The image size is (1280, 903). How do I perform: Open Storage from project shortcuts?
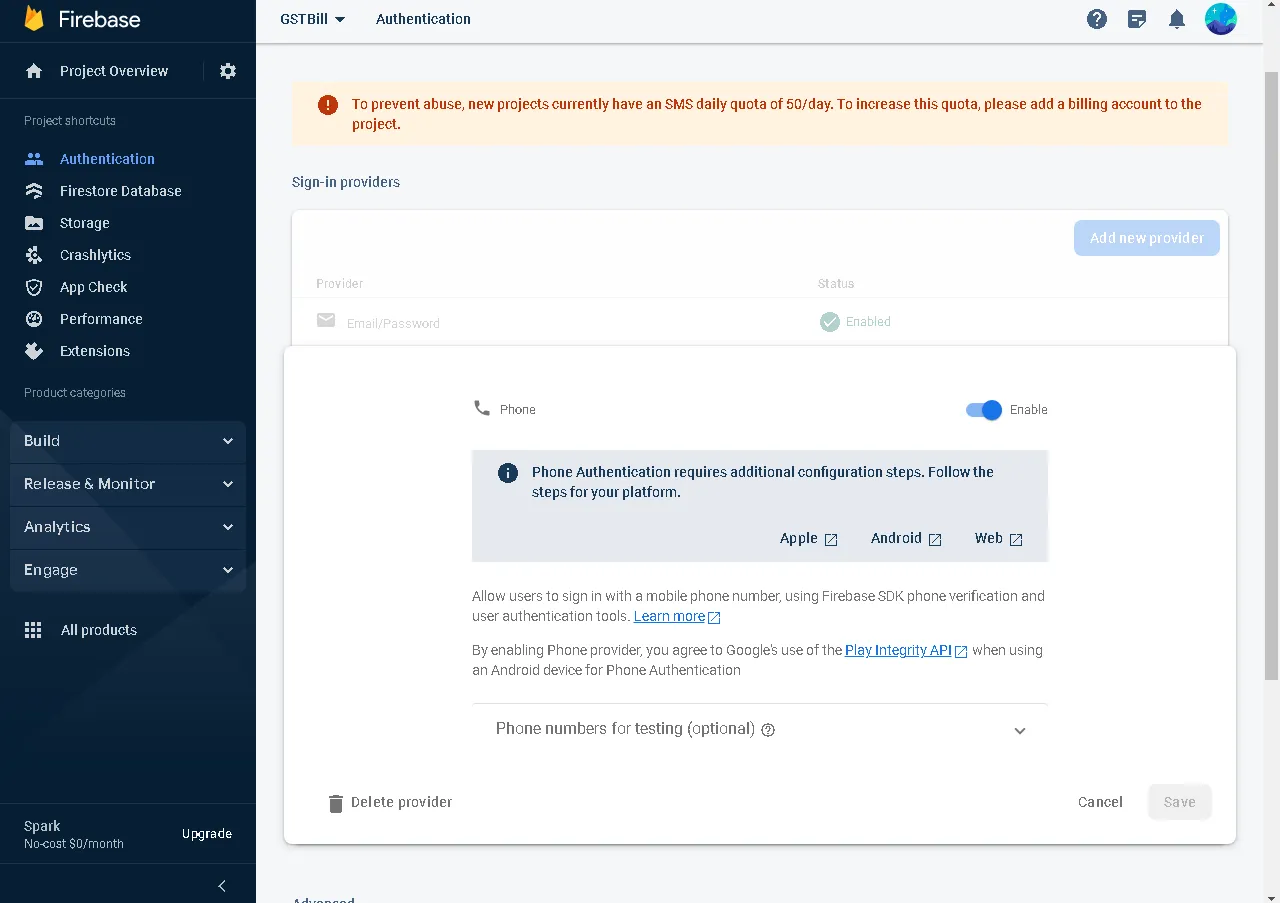85,223
